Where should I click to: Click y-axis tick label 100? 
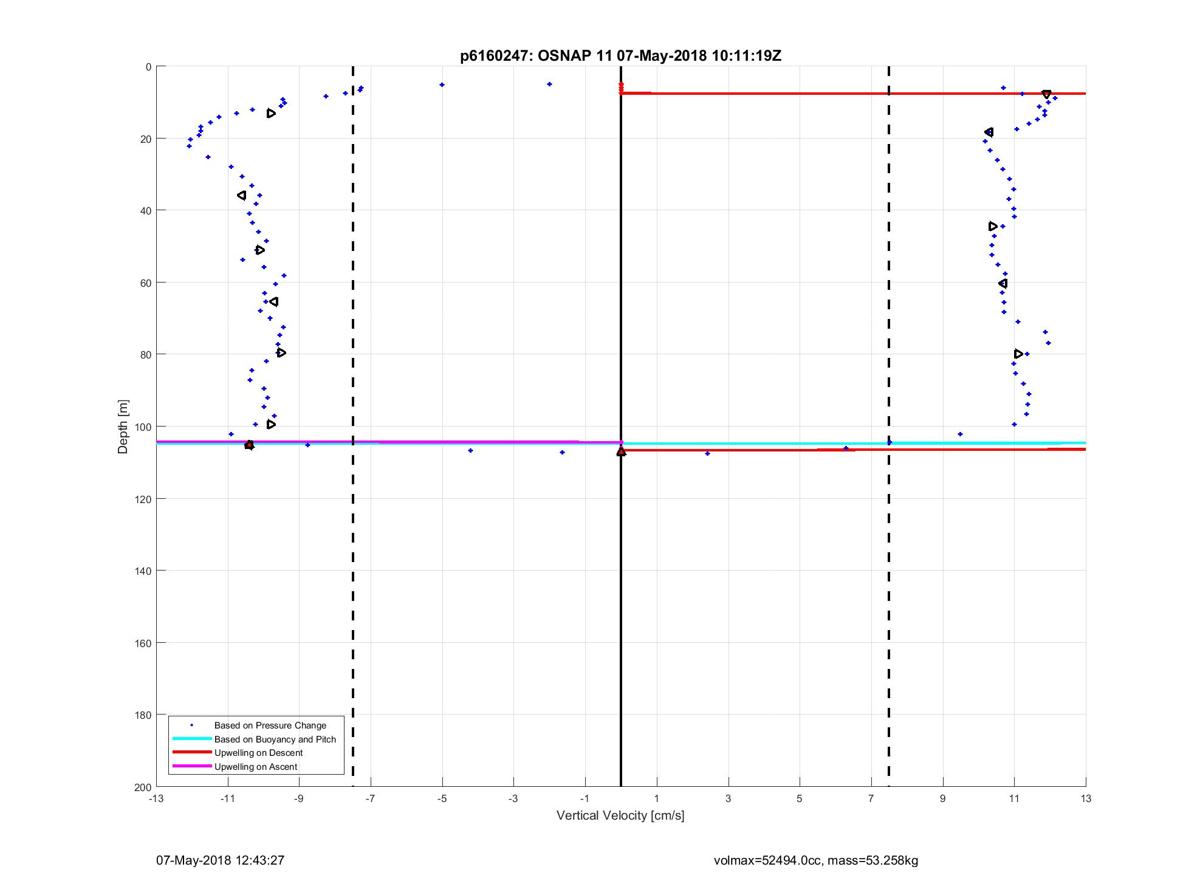(x=142, y=427)
